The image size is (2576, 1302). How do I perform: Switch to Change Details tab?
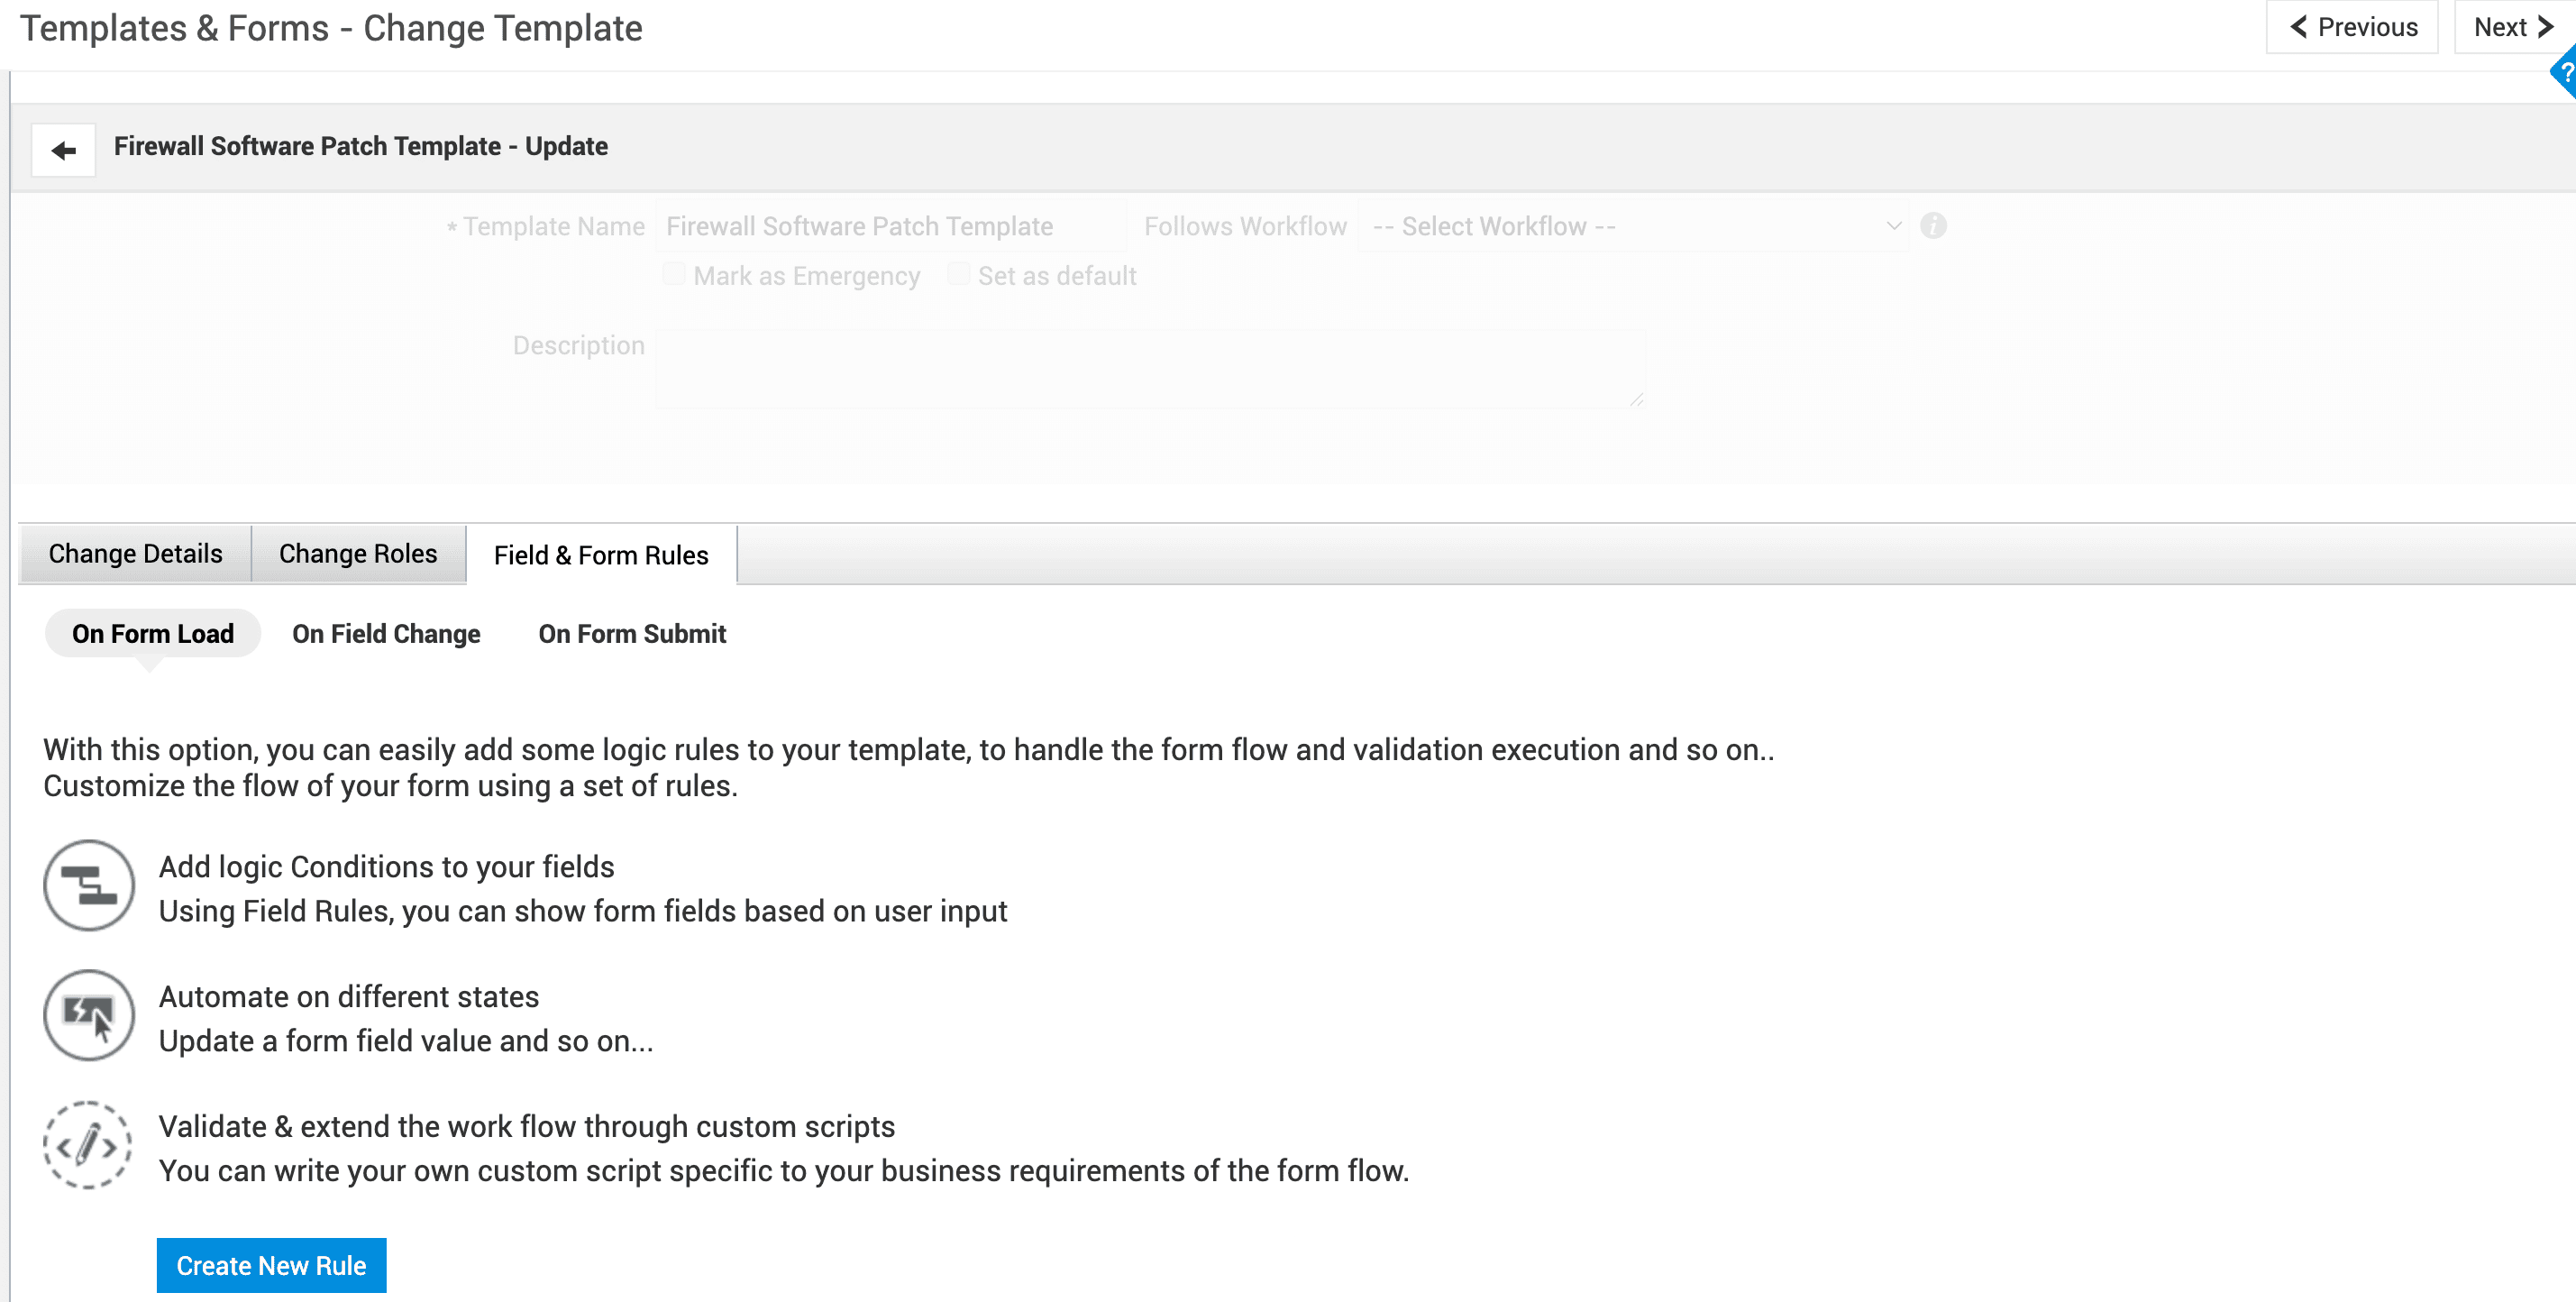click(135, 554)
